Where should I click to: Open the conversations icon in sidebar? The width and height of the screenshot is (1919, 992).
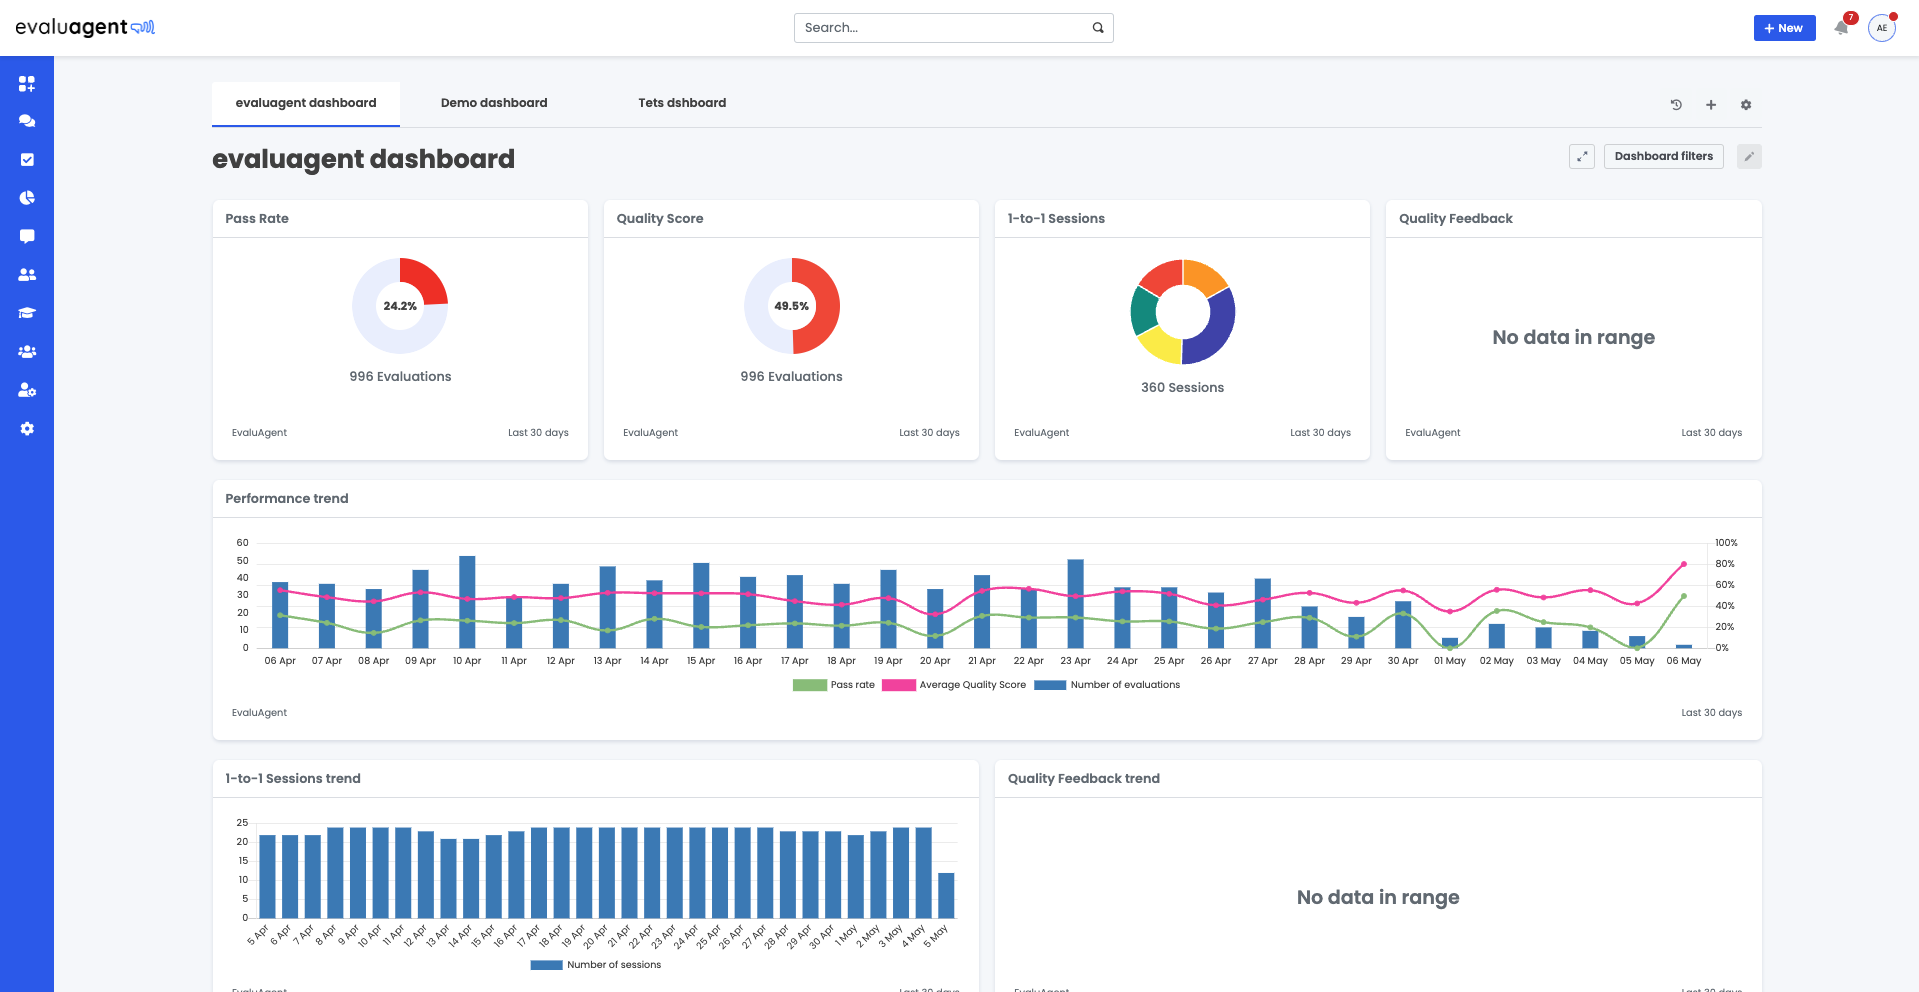[27, 121]
